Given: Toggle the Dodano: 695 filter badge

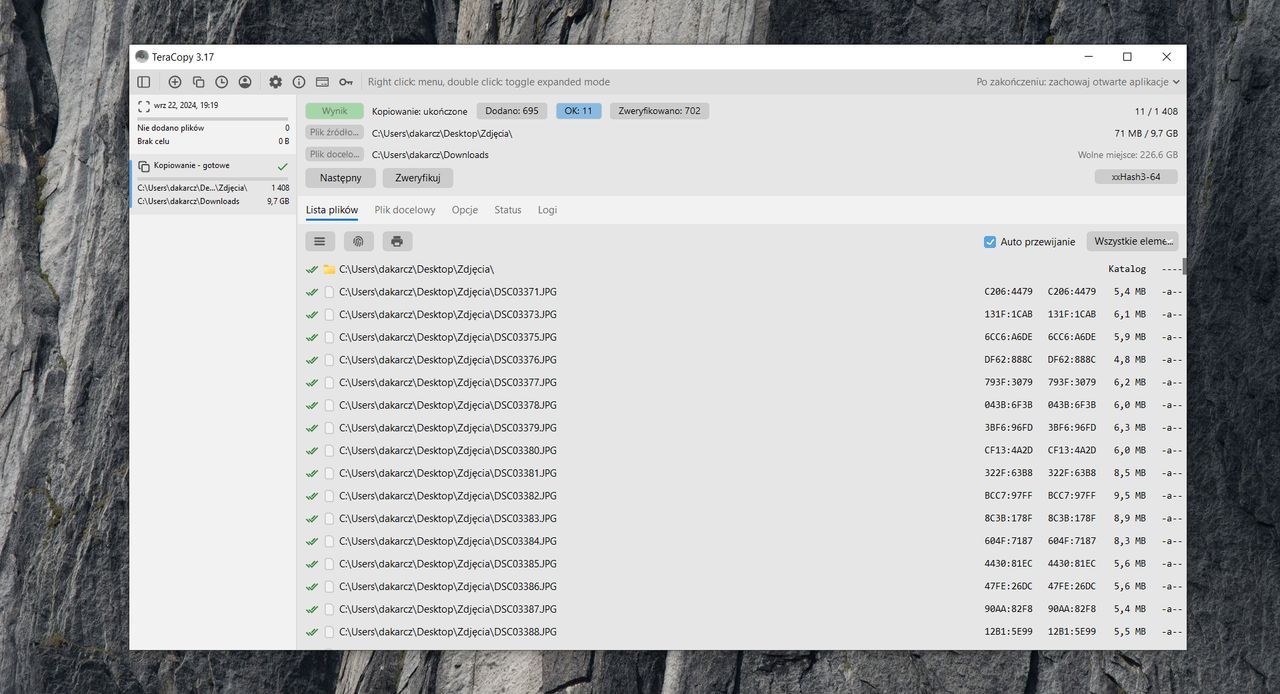Looking at the screenshot, I should coord(512,111).
